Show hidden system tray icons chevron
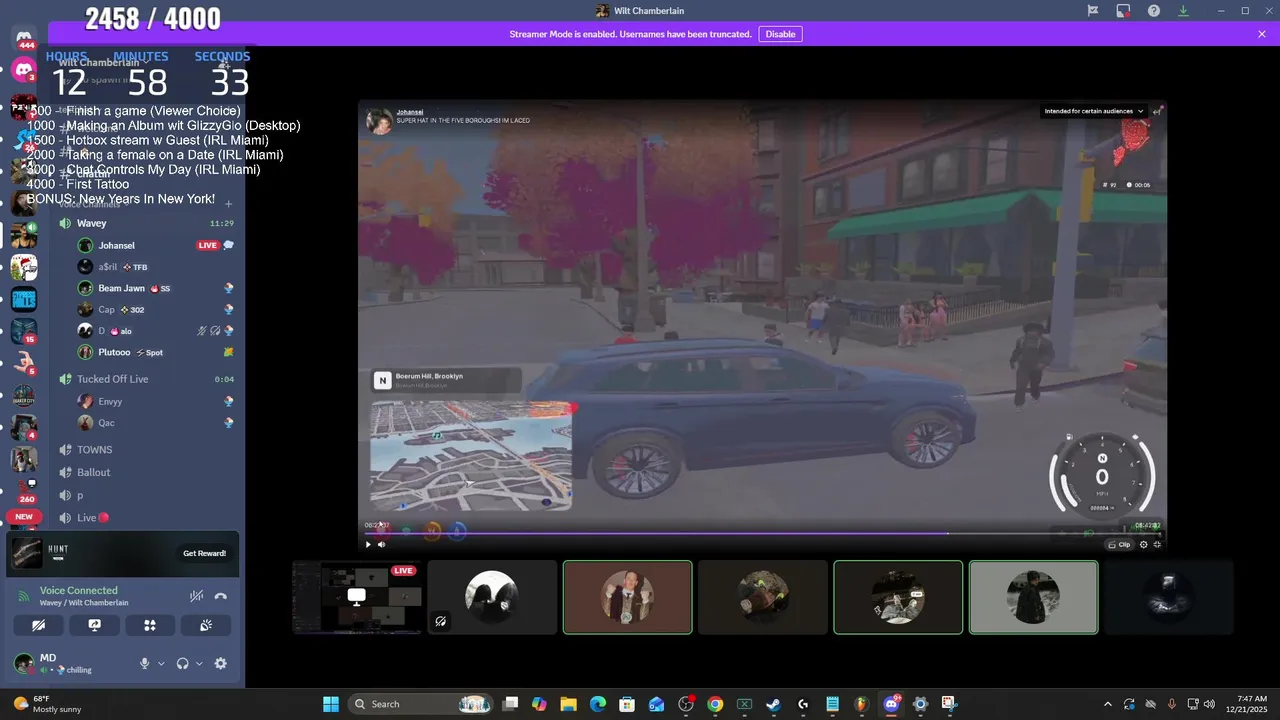 tap(1107, 704)
